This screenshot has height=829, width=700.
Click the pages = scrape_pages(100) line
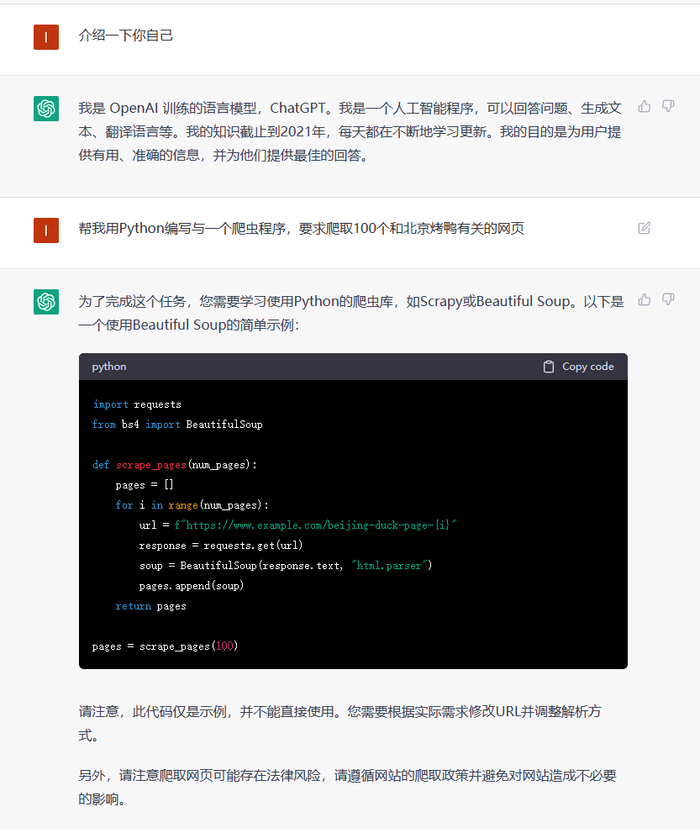point(165,646)
